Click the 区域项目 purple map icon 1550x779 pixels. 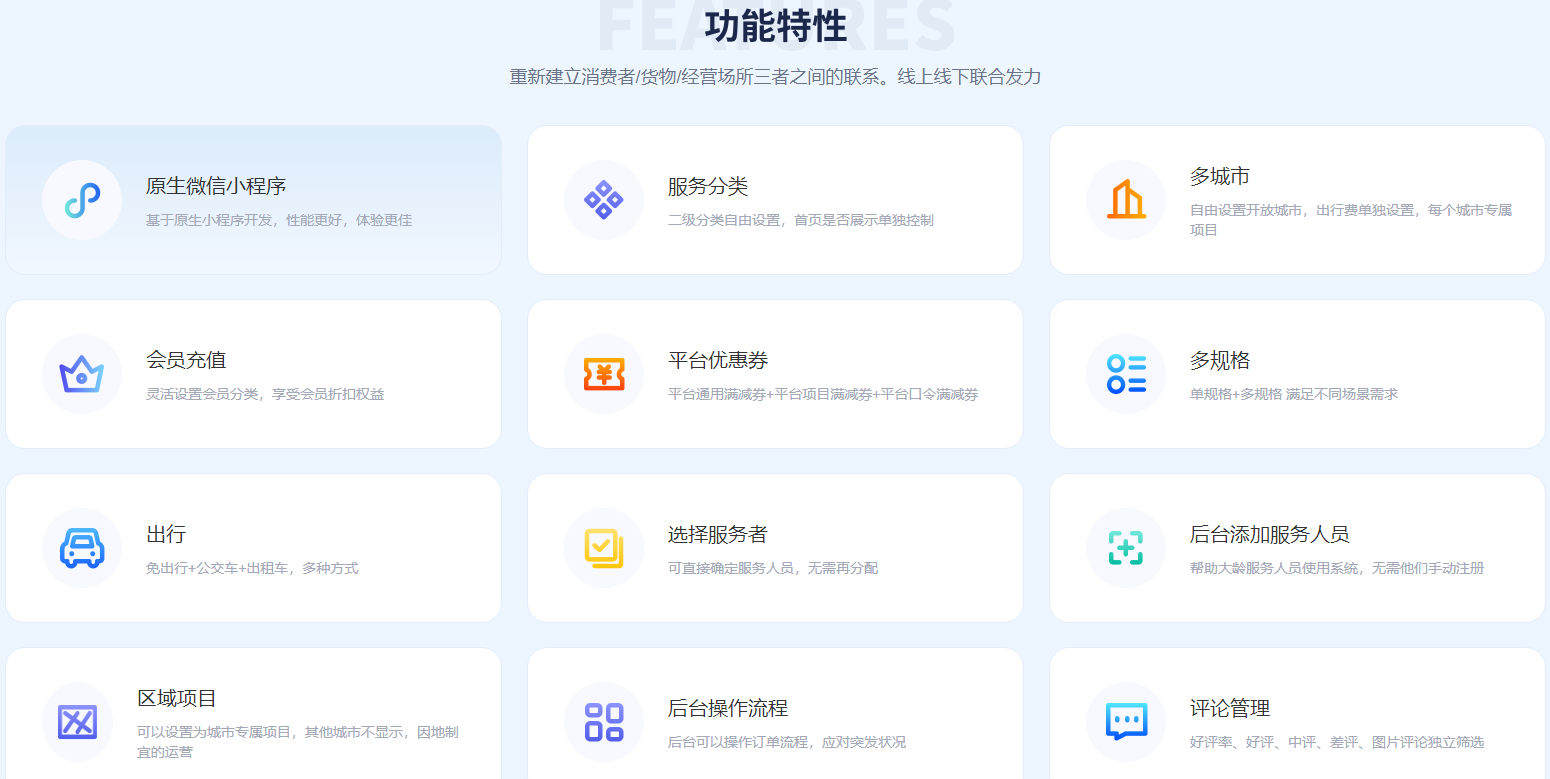click(x=78, y=722)
